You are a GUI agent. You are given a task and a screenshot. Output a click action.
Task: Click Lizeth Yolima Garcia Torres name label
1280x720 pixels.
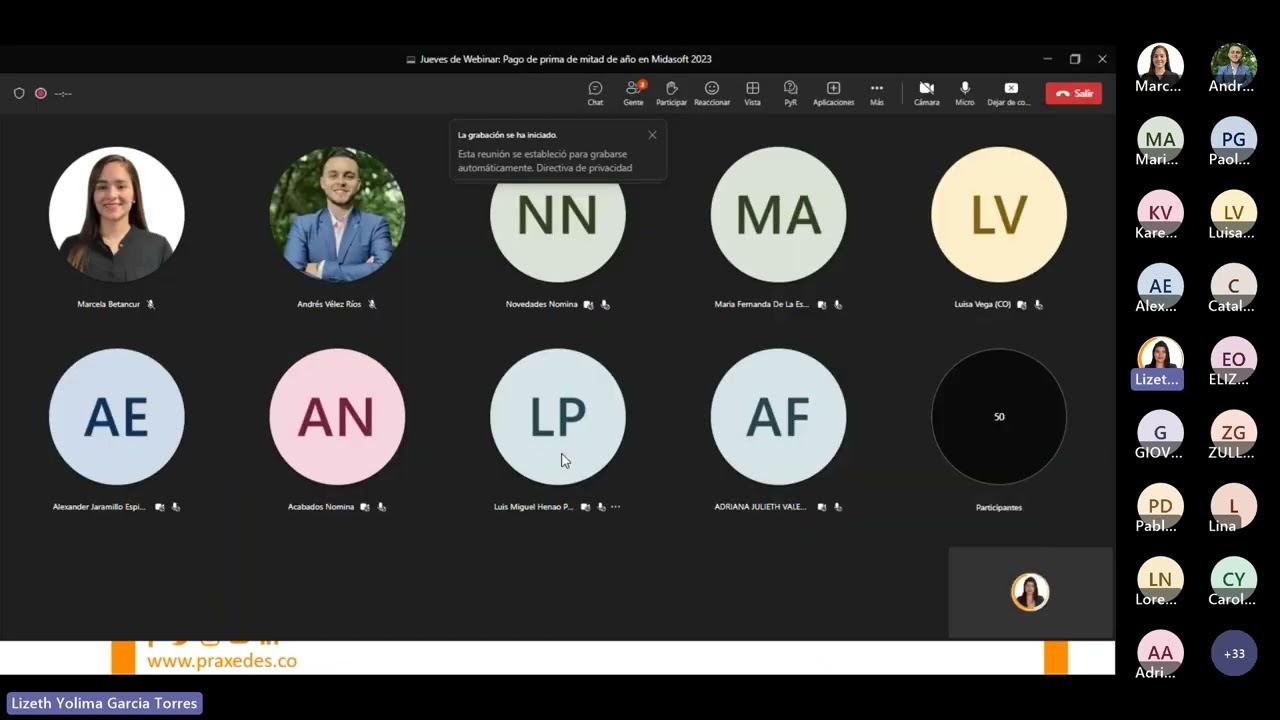[104, 703]
